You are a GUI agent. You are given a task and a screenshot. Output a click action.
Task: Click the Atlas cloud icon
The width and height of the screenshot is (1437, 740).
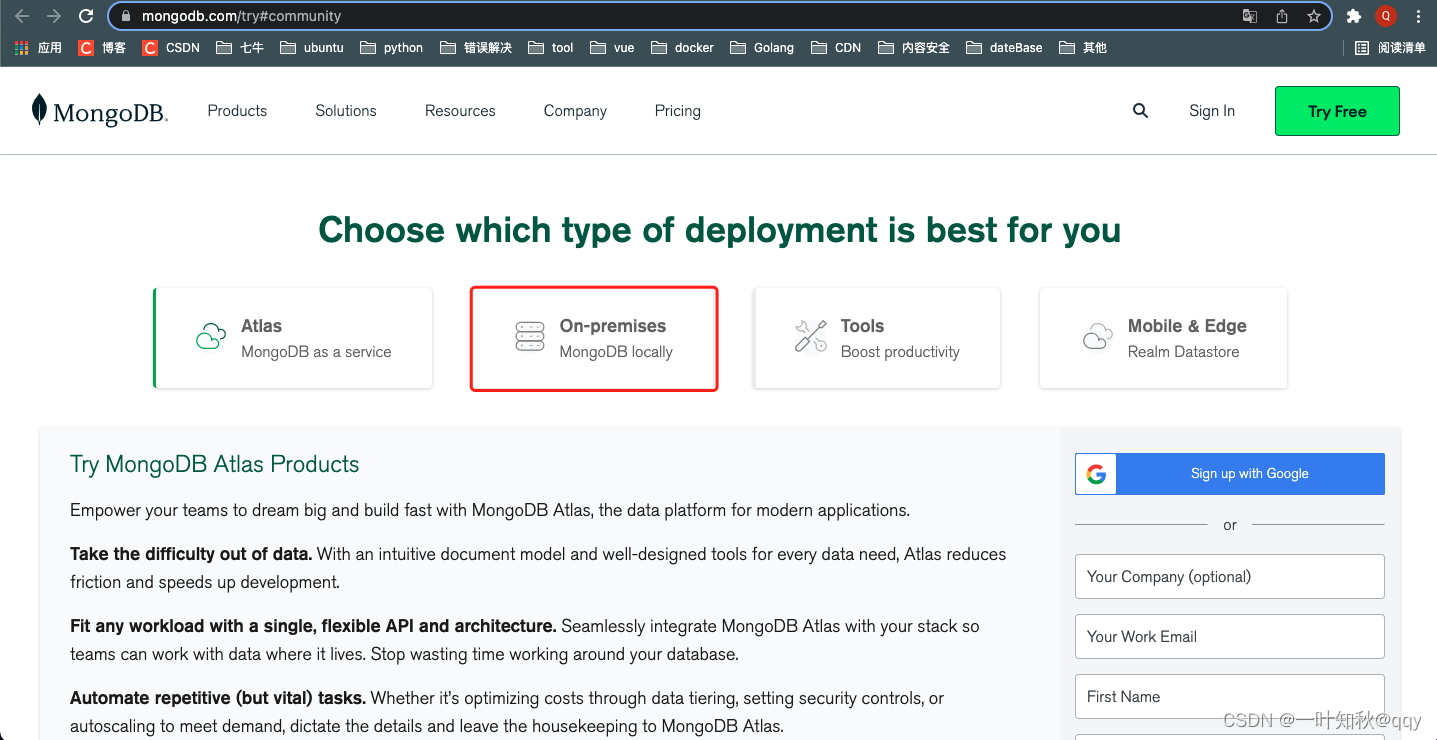[x=211, y=337]
